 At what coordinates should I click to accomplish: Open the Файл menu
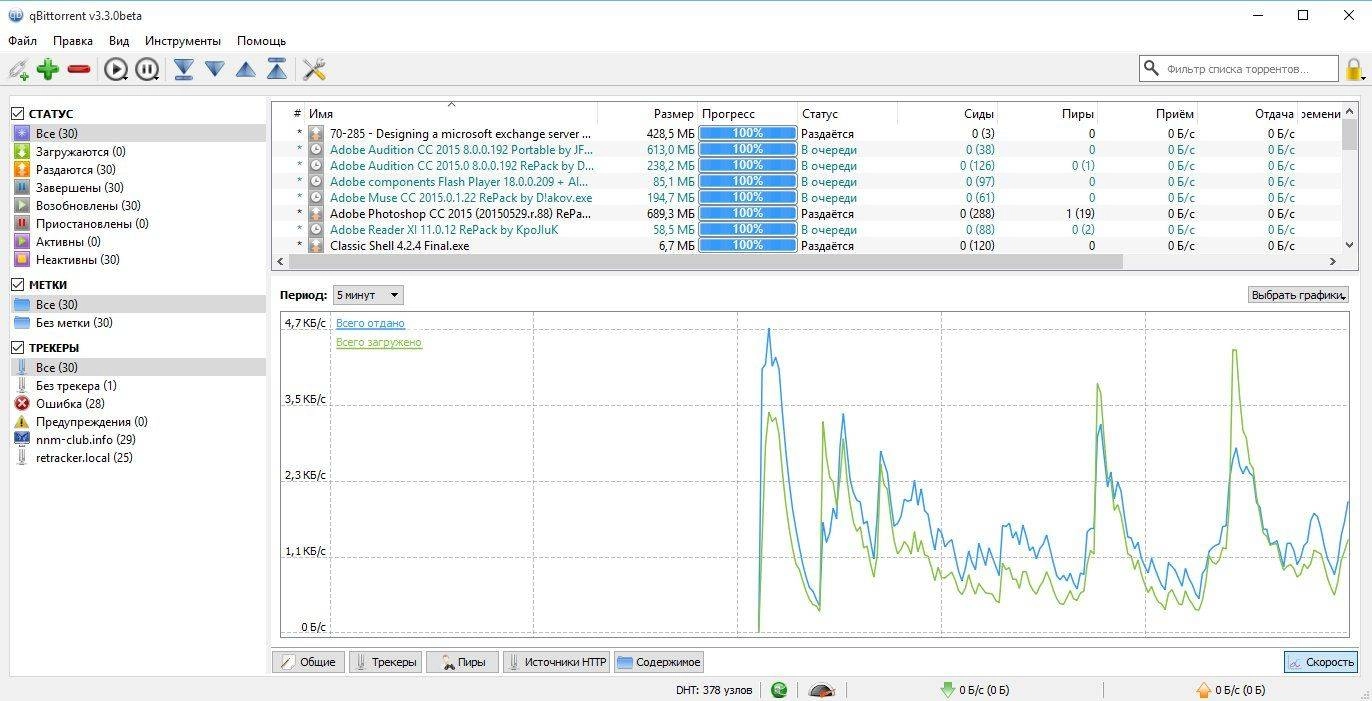tap(22, 41)
